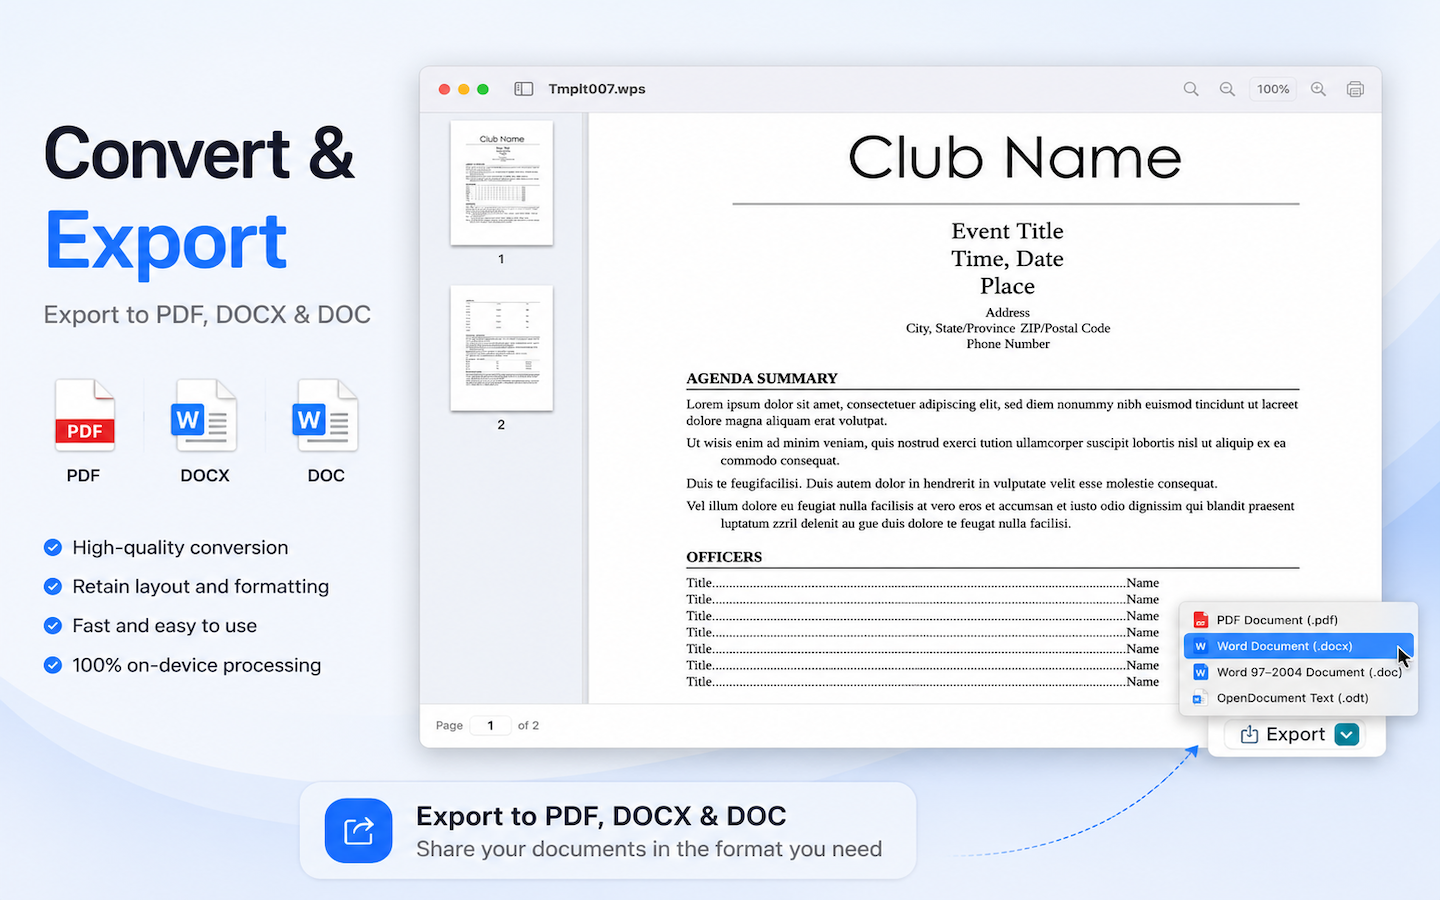Click the DOCX Word file icon
Viewport: 1440px width, 900px height.
pos(205,415)
